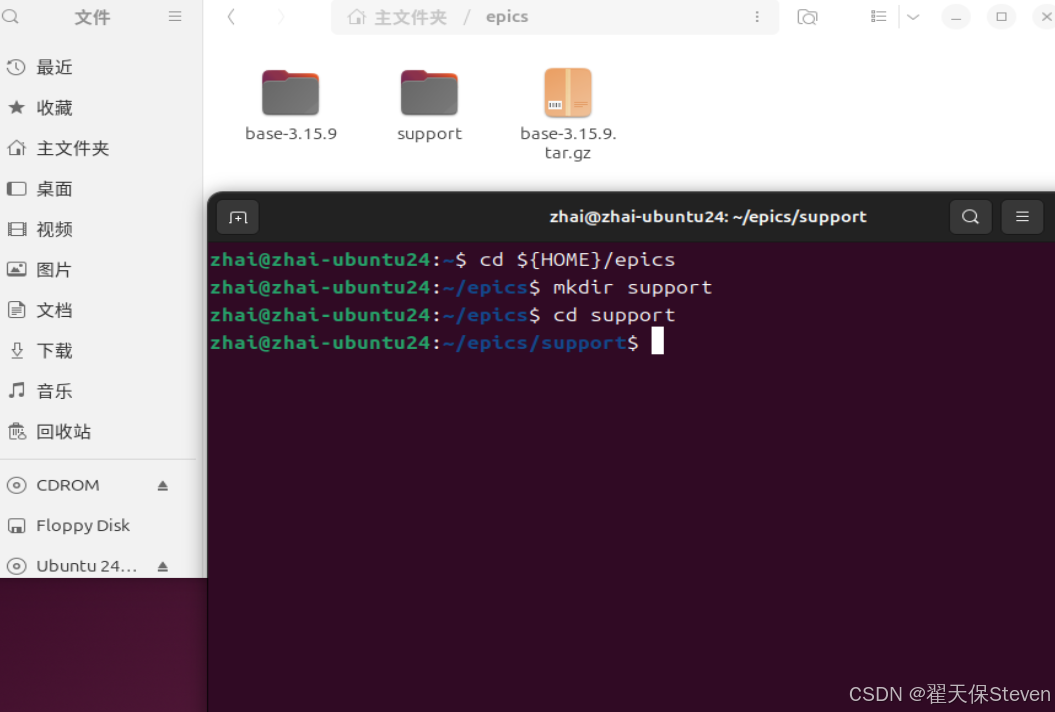1055x712 pixels.
Task: Select the support folder icon
Action: pyautogui.click(x=429, y=92)
